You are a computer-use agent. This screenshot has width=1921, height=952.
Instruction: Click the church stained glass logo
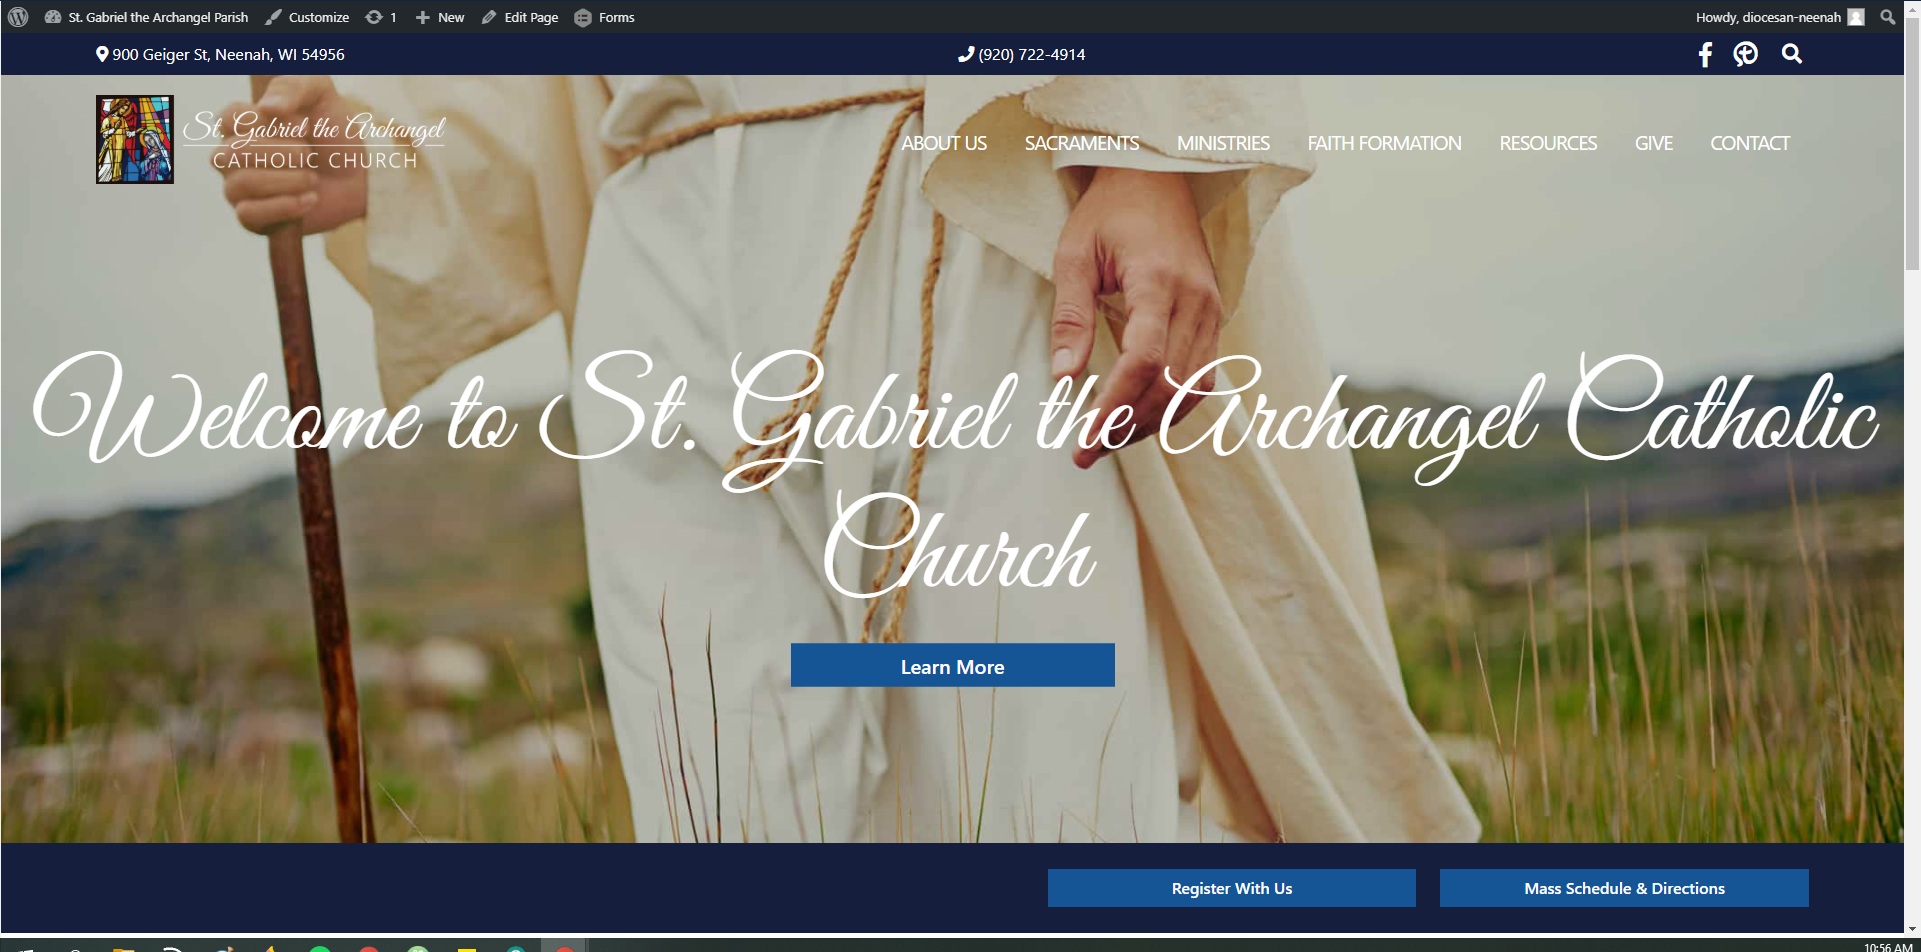pos(135,139)
